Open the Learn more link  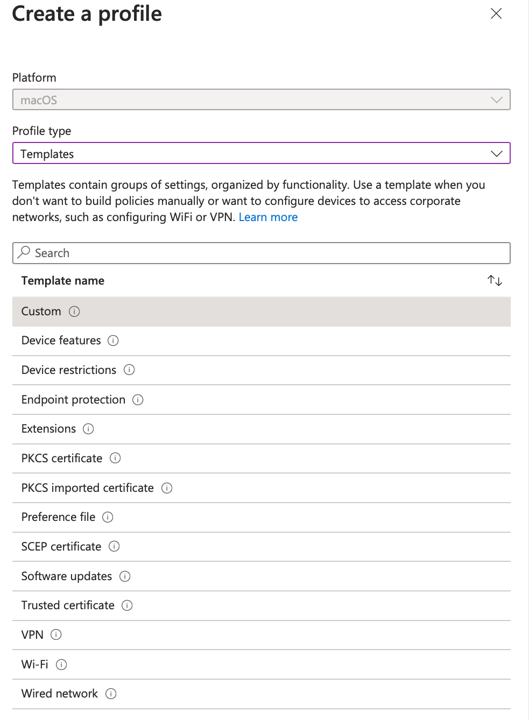click(268, 217)
